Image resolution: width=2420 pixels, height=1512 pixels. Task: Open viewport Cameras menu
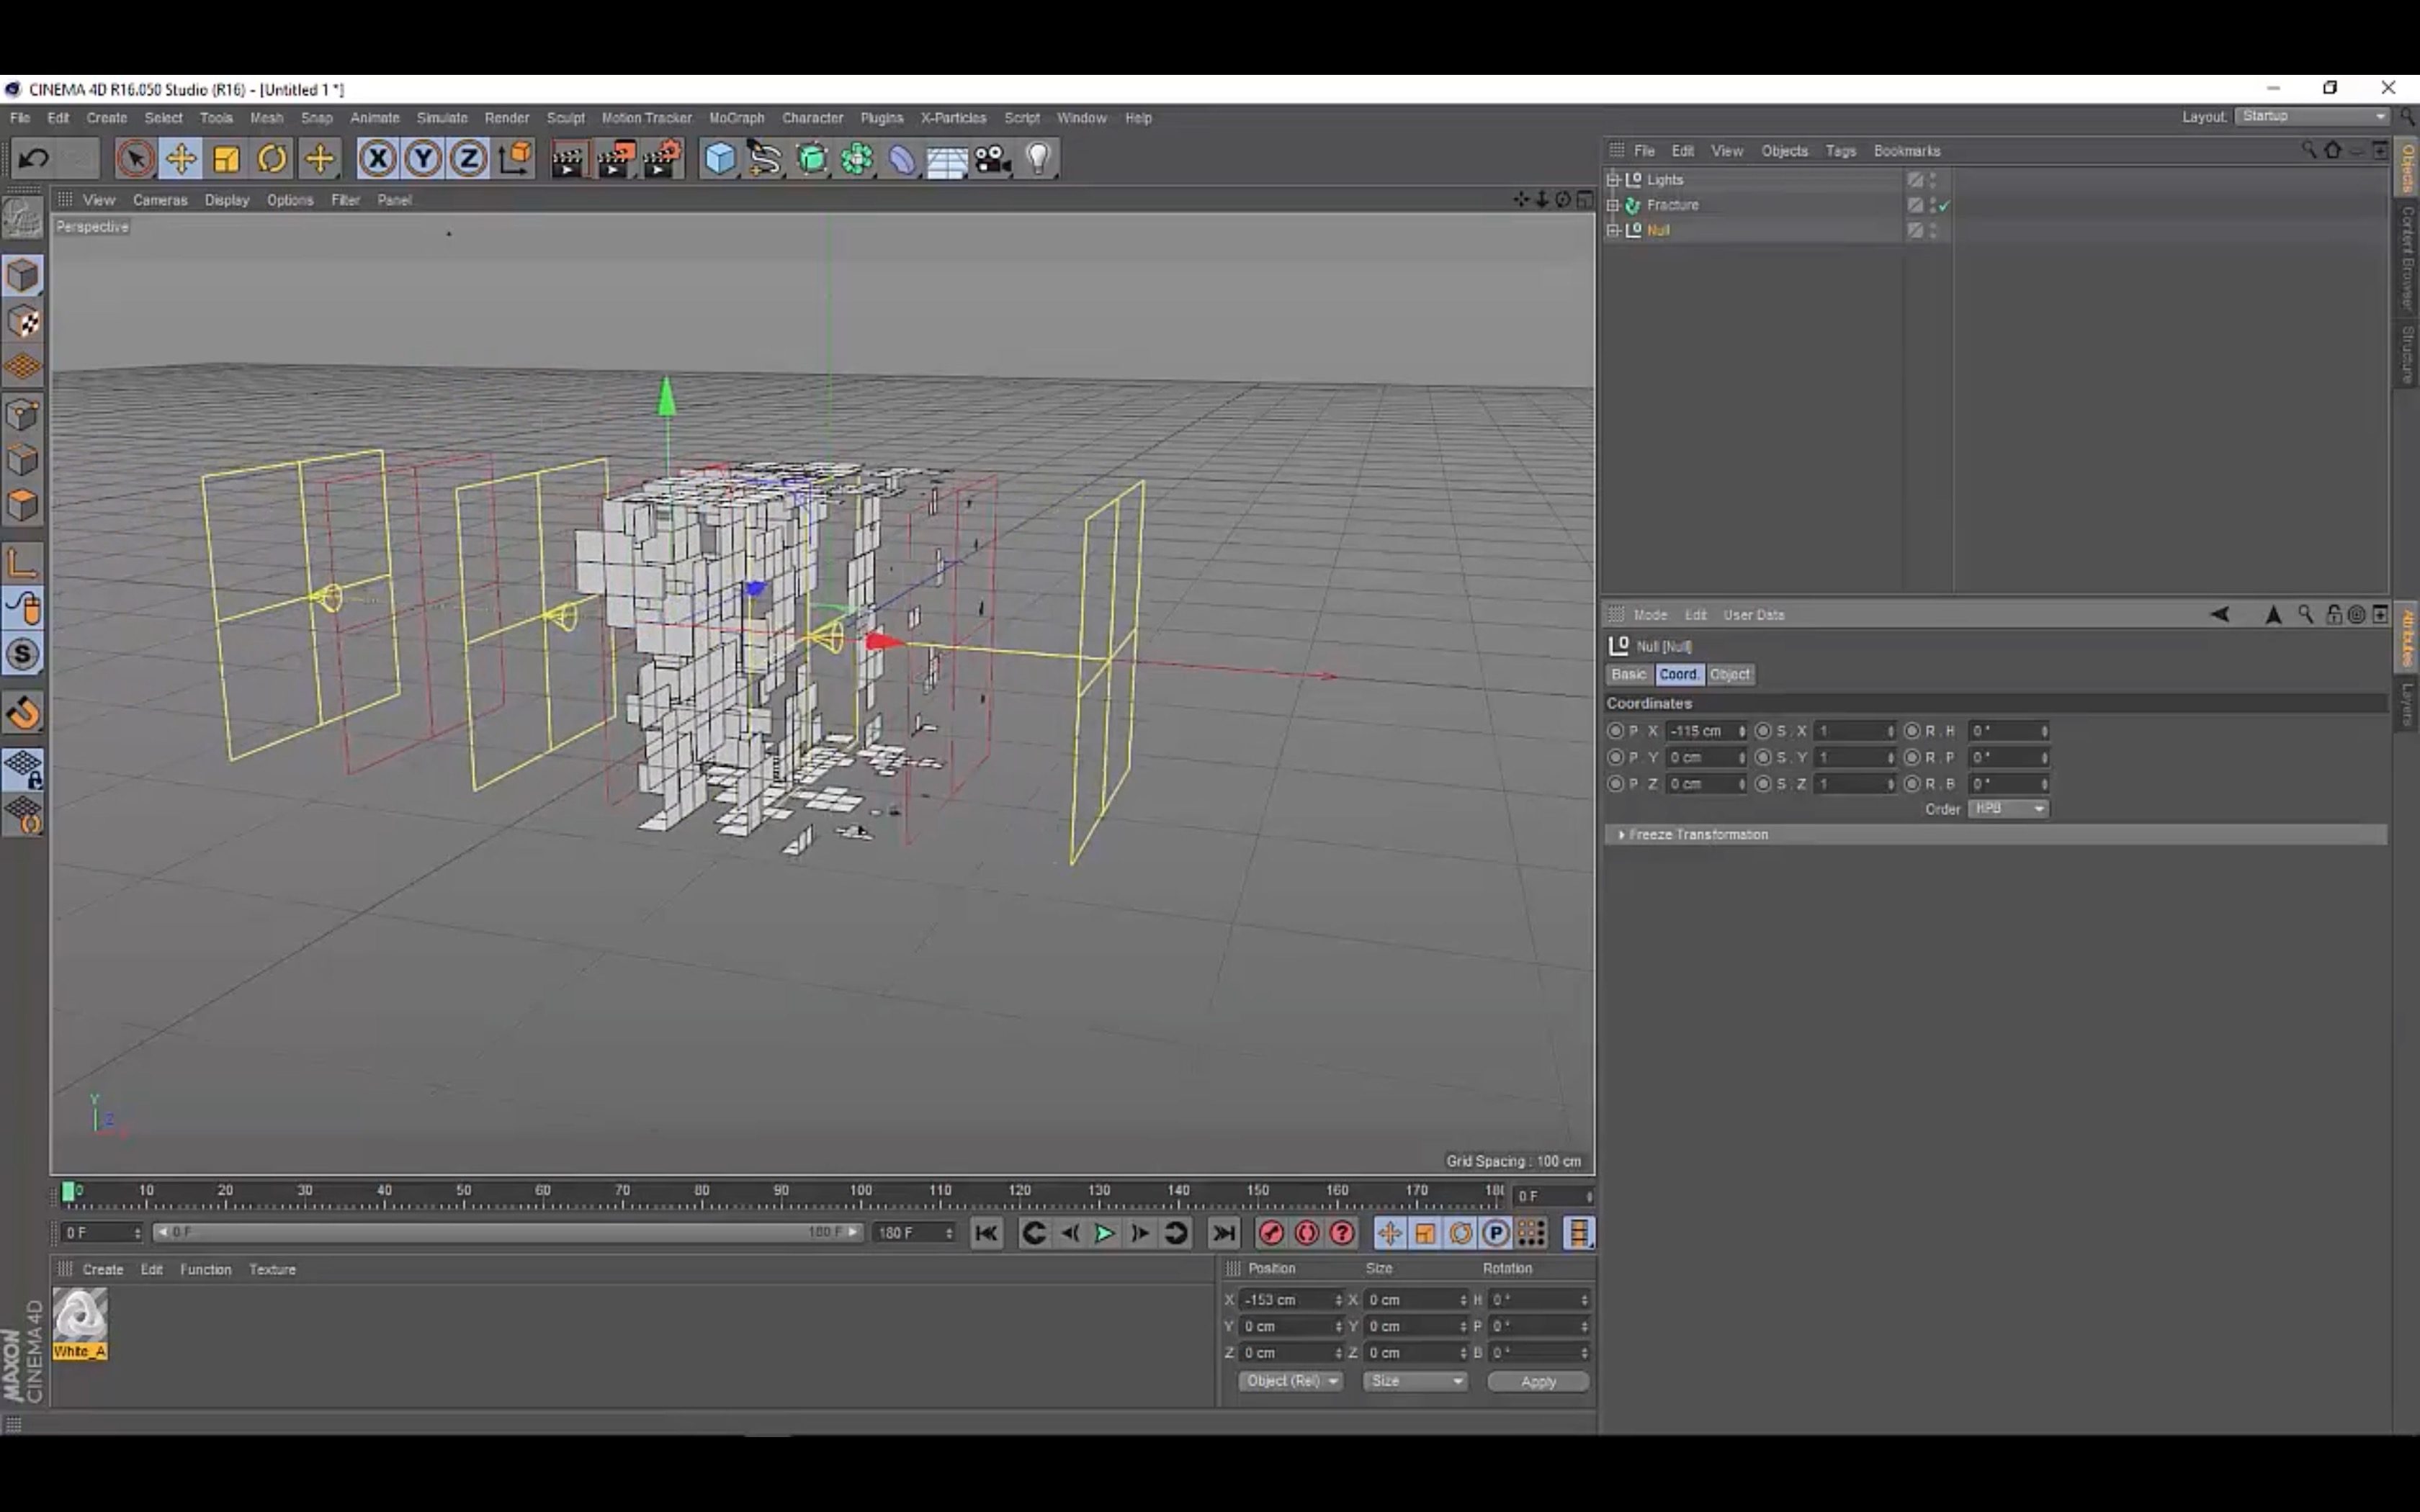(160, 200)
